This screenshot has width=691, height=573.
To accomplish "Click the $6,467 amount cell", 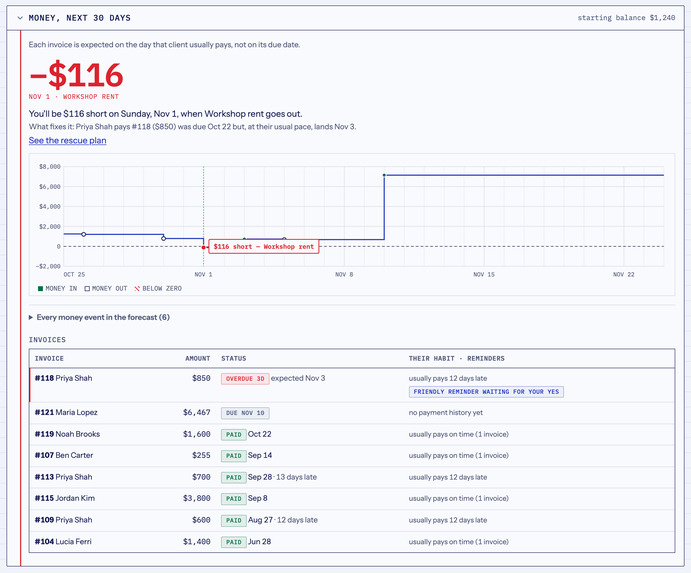I will pos(197,413).
